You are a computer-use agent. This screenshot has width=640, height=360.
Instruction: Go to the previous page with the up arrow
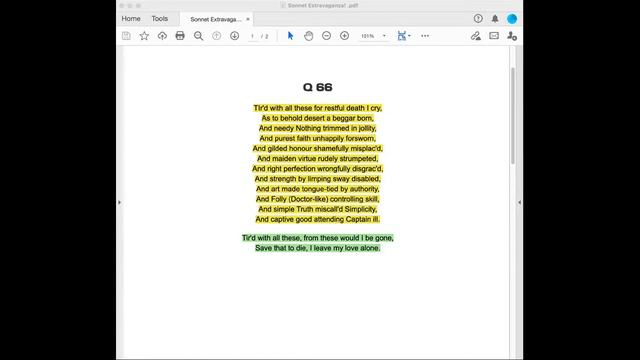pos(216,36)
